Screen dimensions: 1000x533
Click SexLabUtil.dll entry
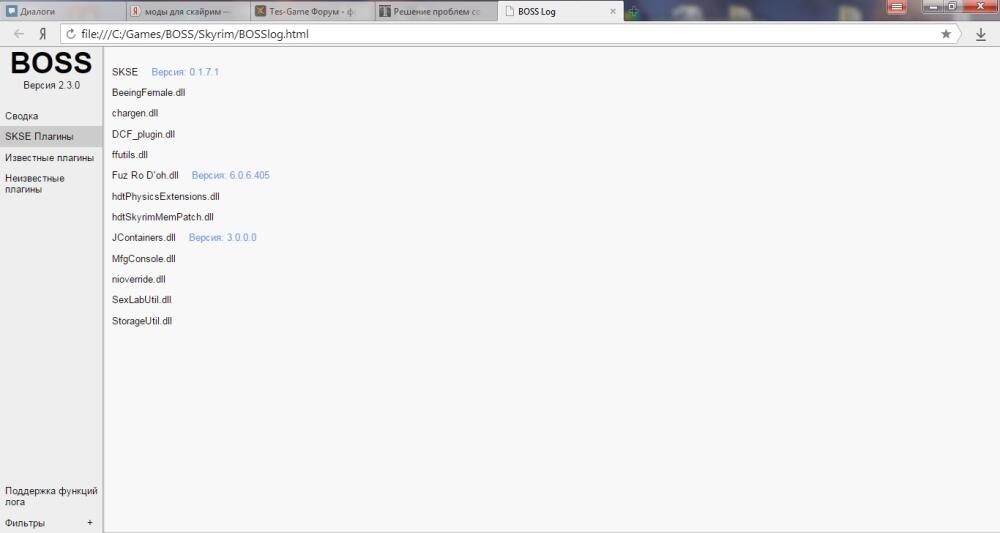pos(142,300)
